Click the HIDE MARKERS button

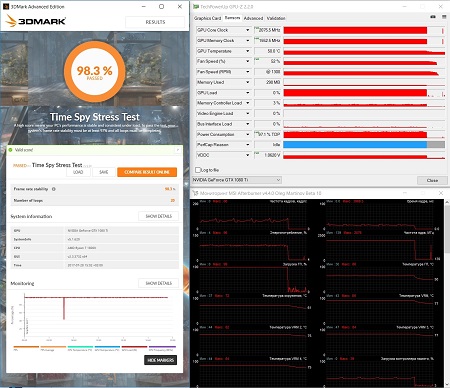[160, 360]
